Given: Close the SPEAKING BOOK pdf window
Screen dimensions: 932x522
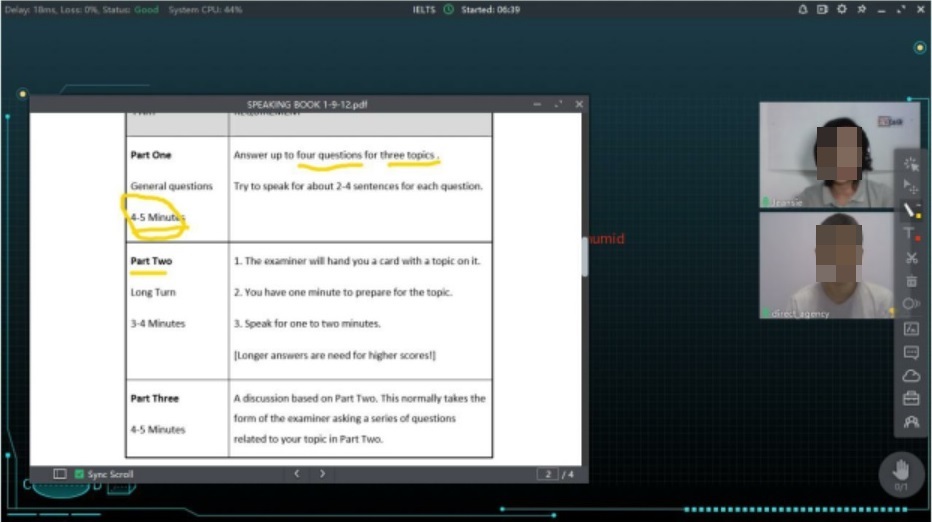Looking at the screenshot, I should 579,104.
